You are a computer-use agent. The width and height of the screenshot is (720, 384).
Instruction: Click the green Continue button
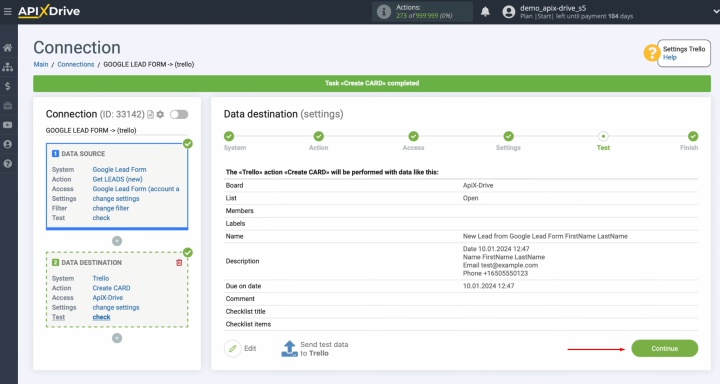click(664, 349)
